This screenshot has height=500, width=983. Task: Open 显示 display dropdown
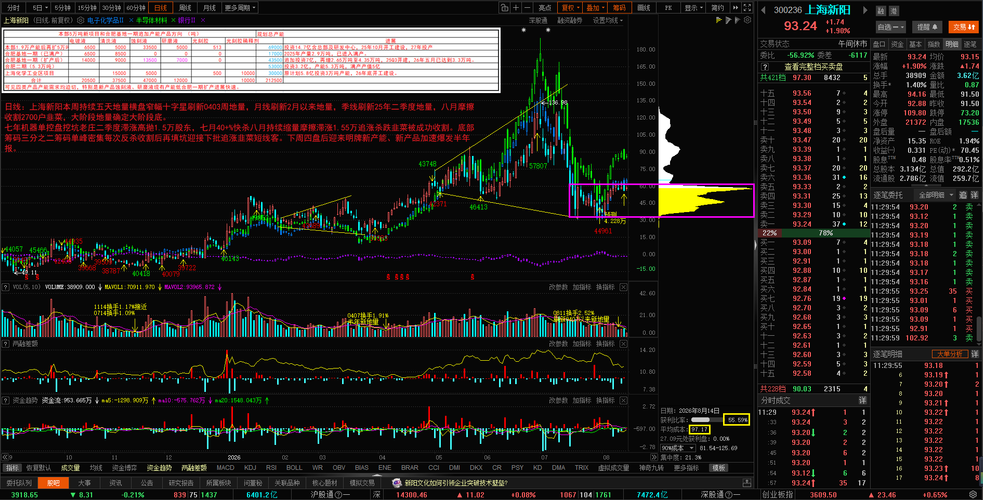[x=693, y=8]
